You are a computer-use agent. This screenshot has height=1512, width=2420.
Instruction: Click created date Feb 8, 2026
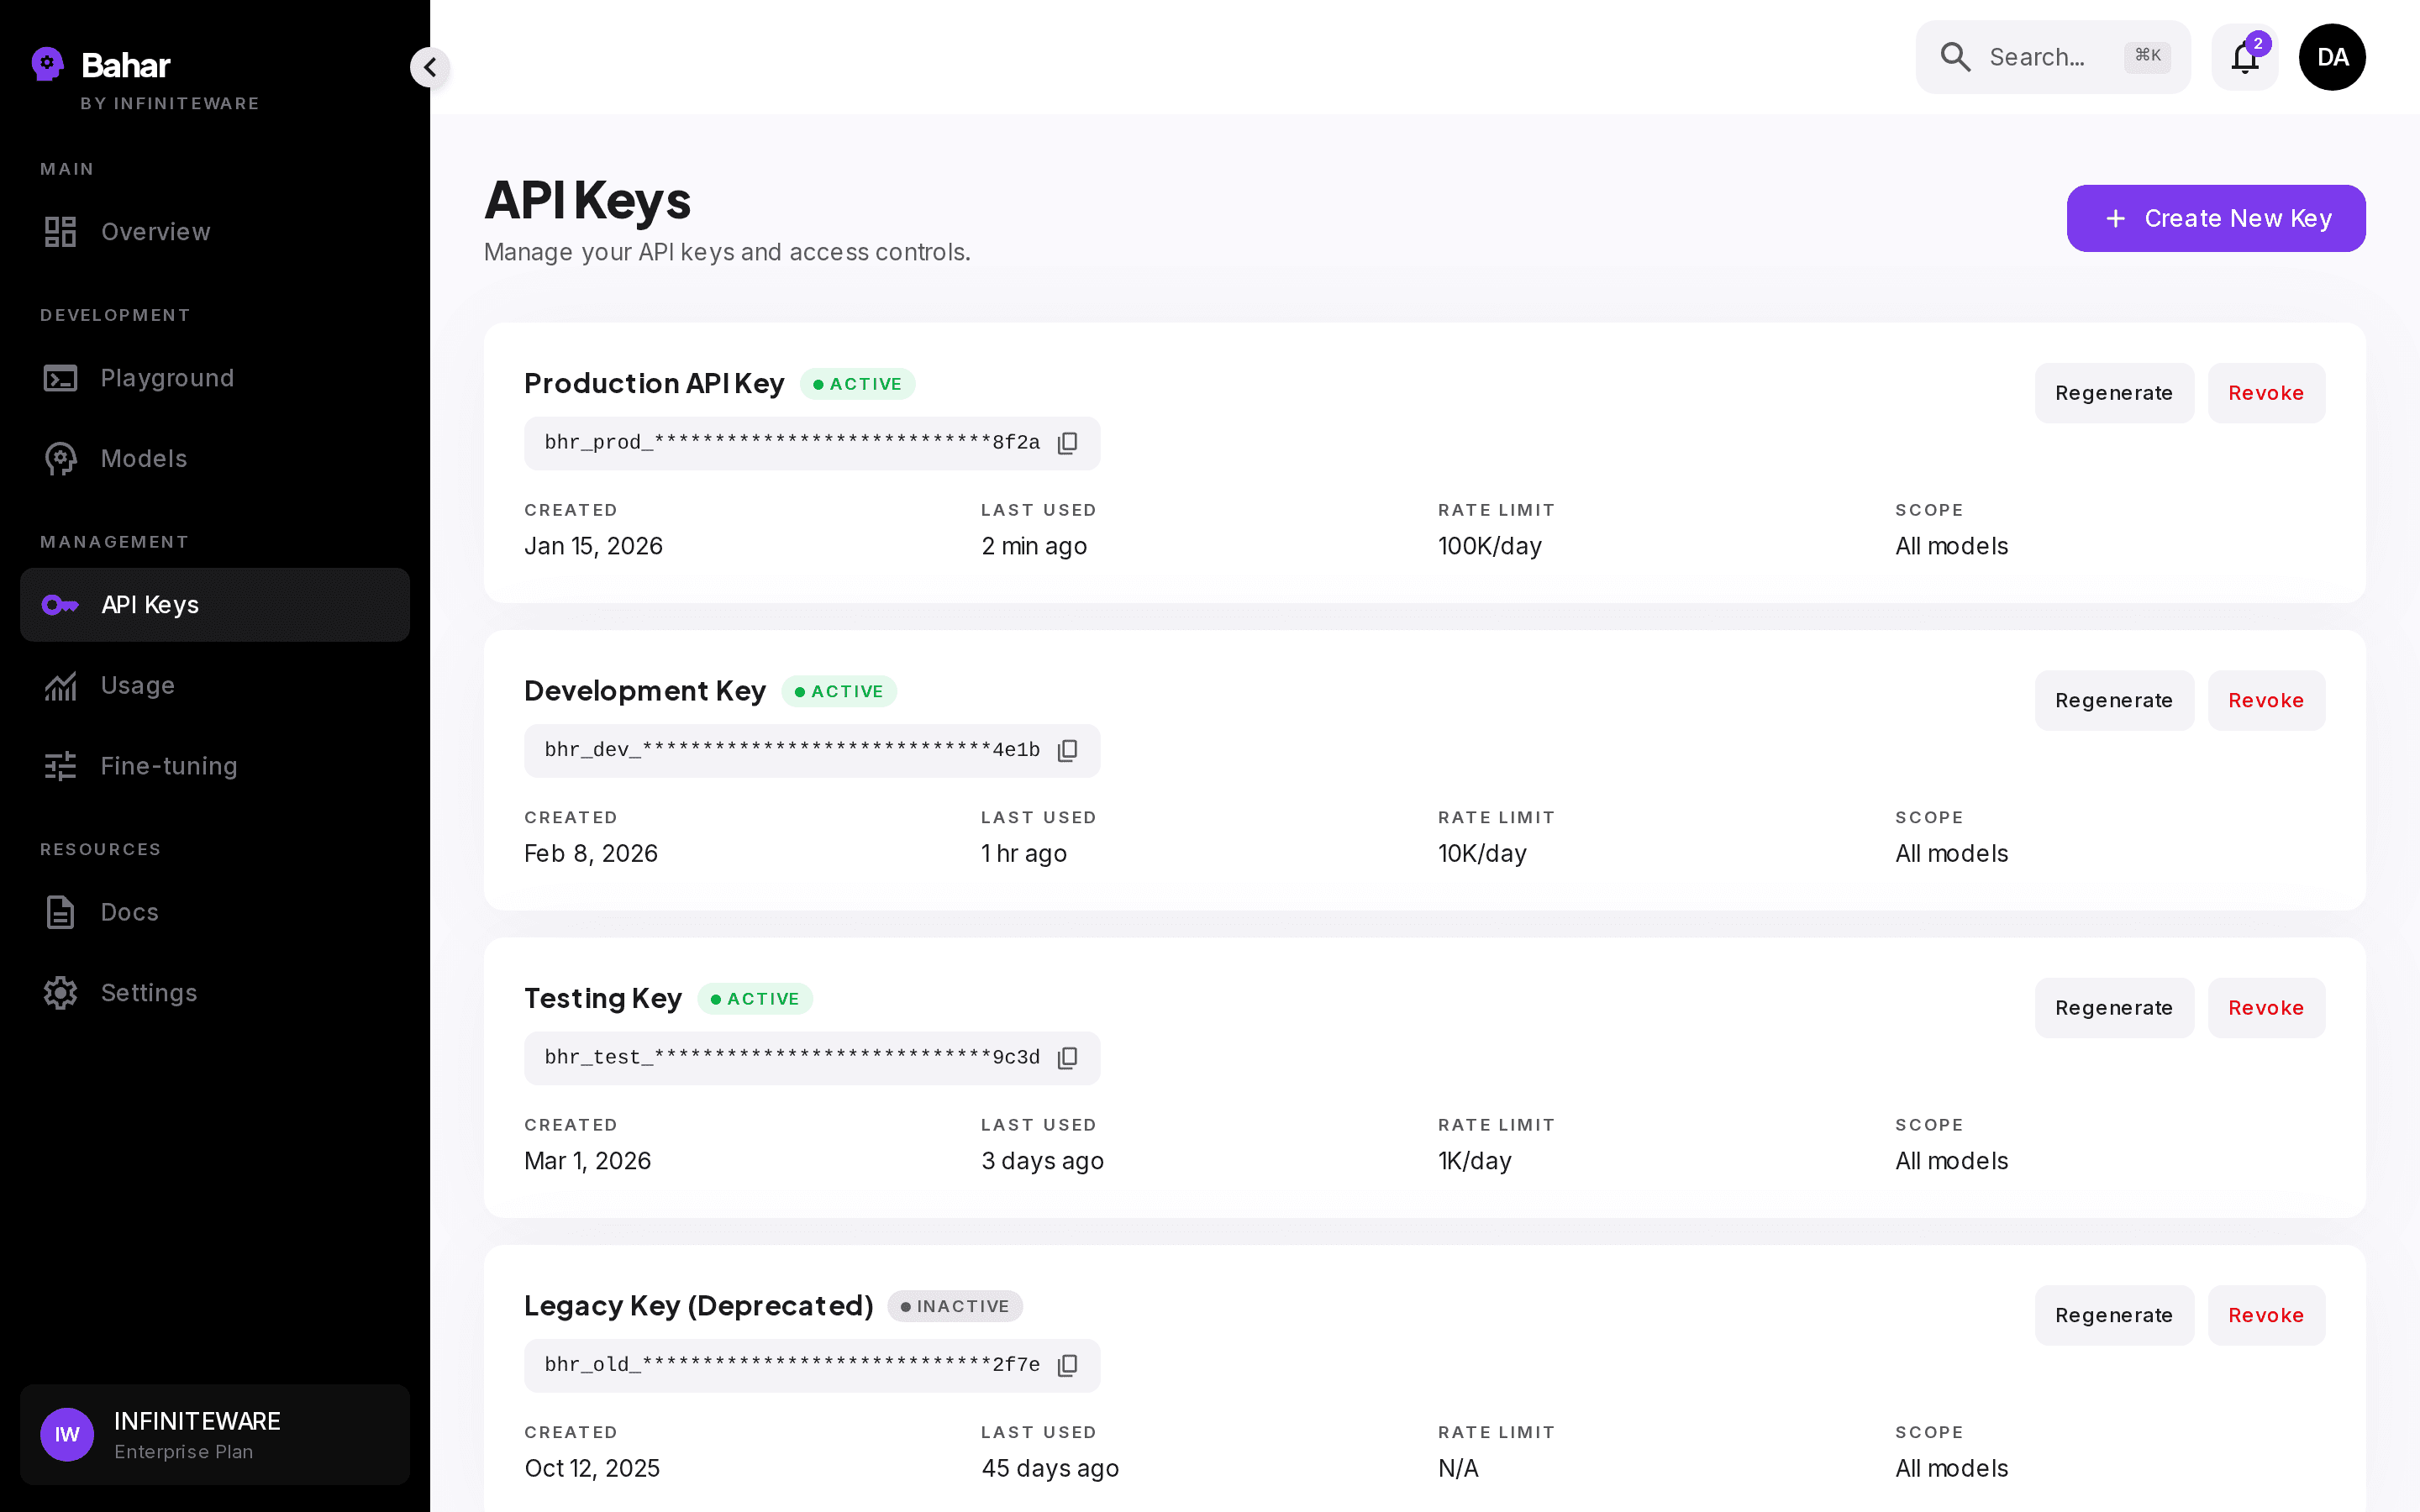pos(591,853)
